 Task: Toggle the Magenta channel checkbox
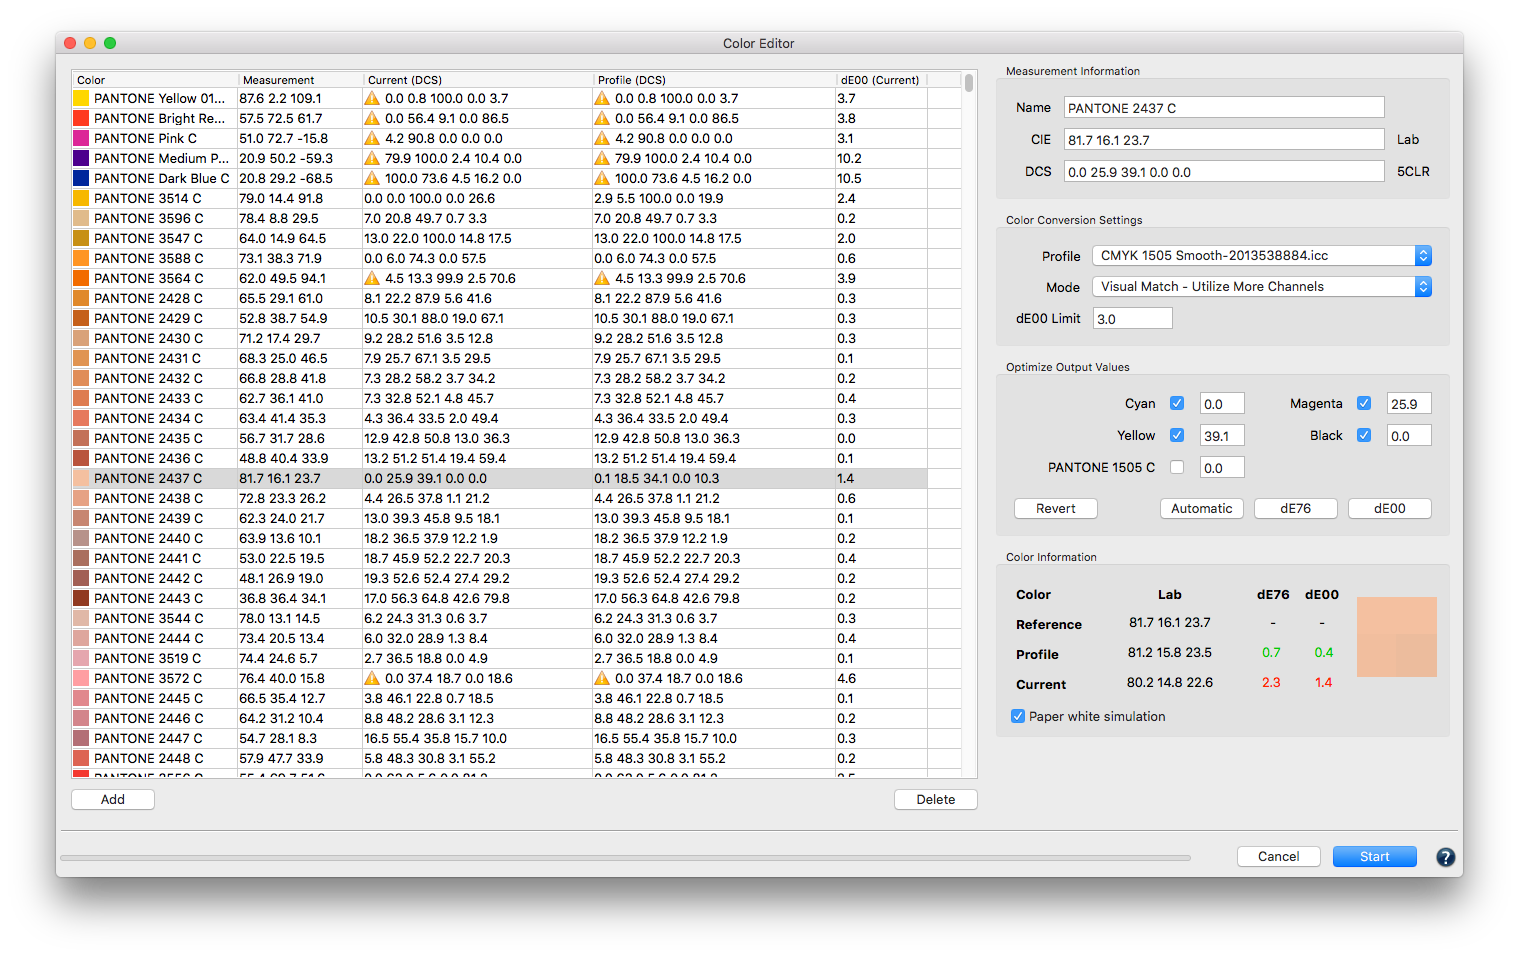click(1364, 403)
